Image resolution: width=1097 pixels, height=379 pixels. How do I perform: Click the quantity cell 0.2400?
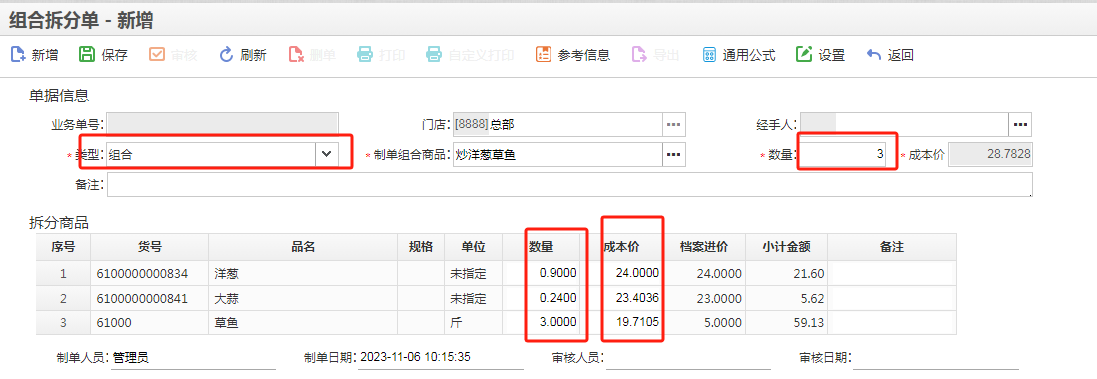click(x=541, y=299)
